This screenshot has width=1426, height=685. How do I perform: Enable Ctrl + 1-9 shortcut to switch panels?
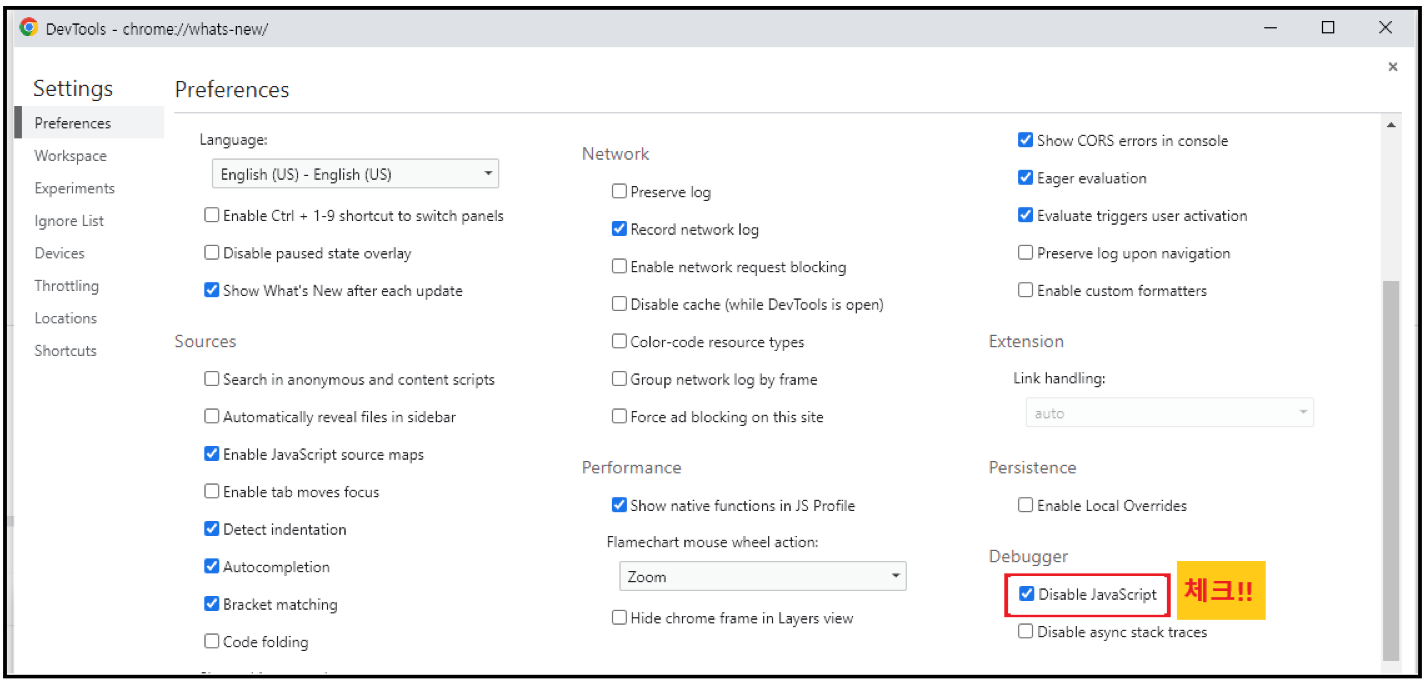(212, 215)
